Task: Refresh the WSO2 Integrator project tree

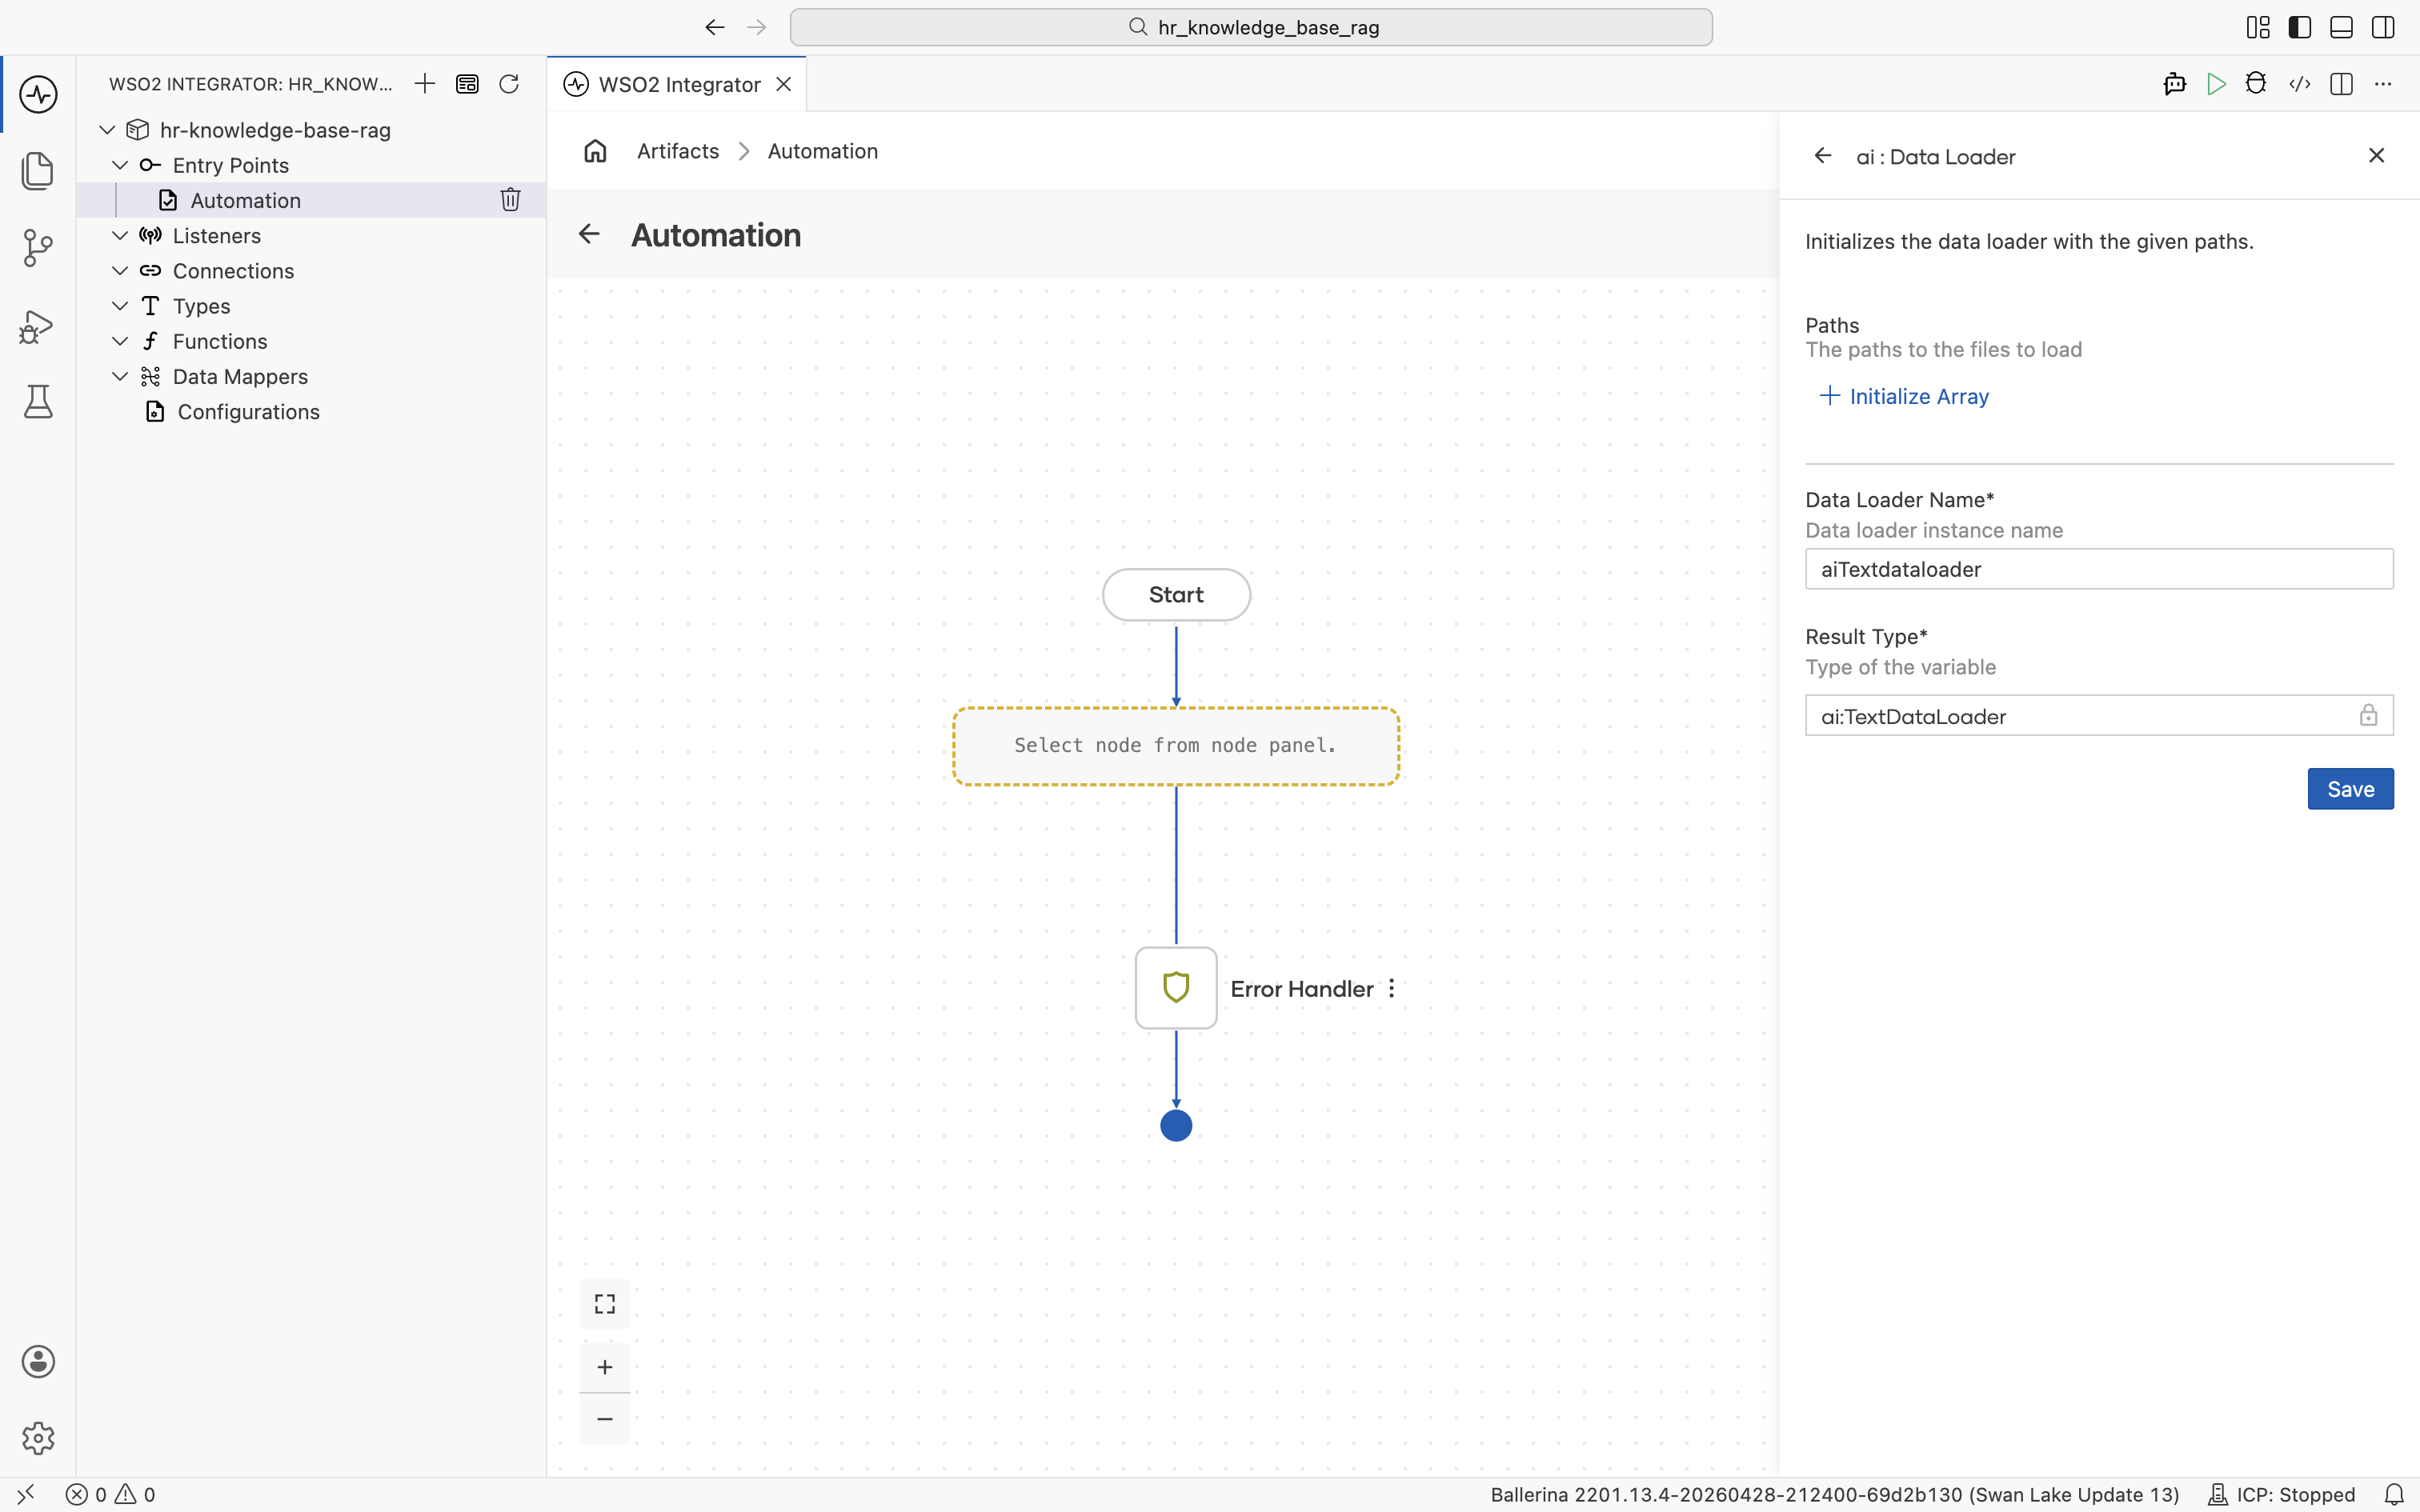Action: click(509, 84)
